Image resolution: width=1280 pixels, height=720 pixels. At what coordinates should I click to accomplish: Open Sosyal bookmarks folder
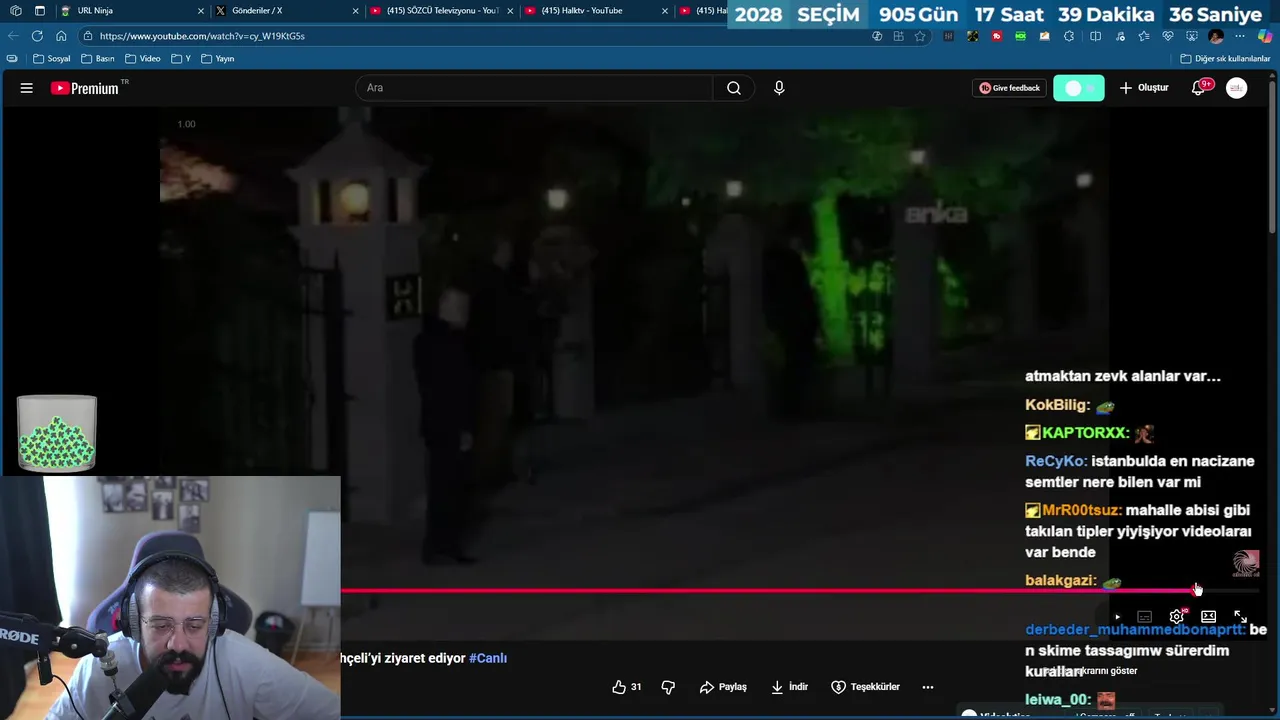52,59
